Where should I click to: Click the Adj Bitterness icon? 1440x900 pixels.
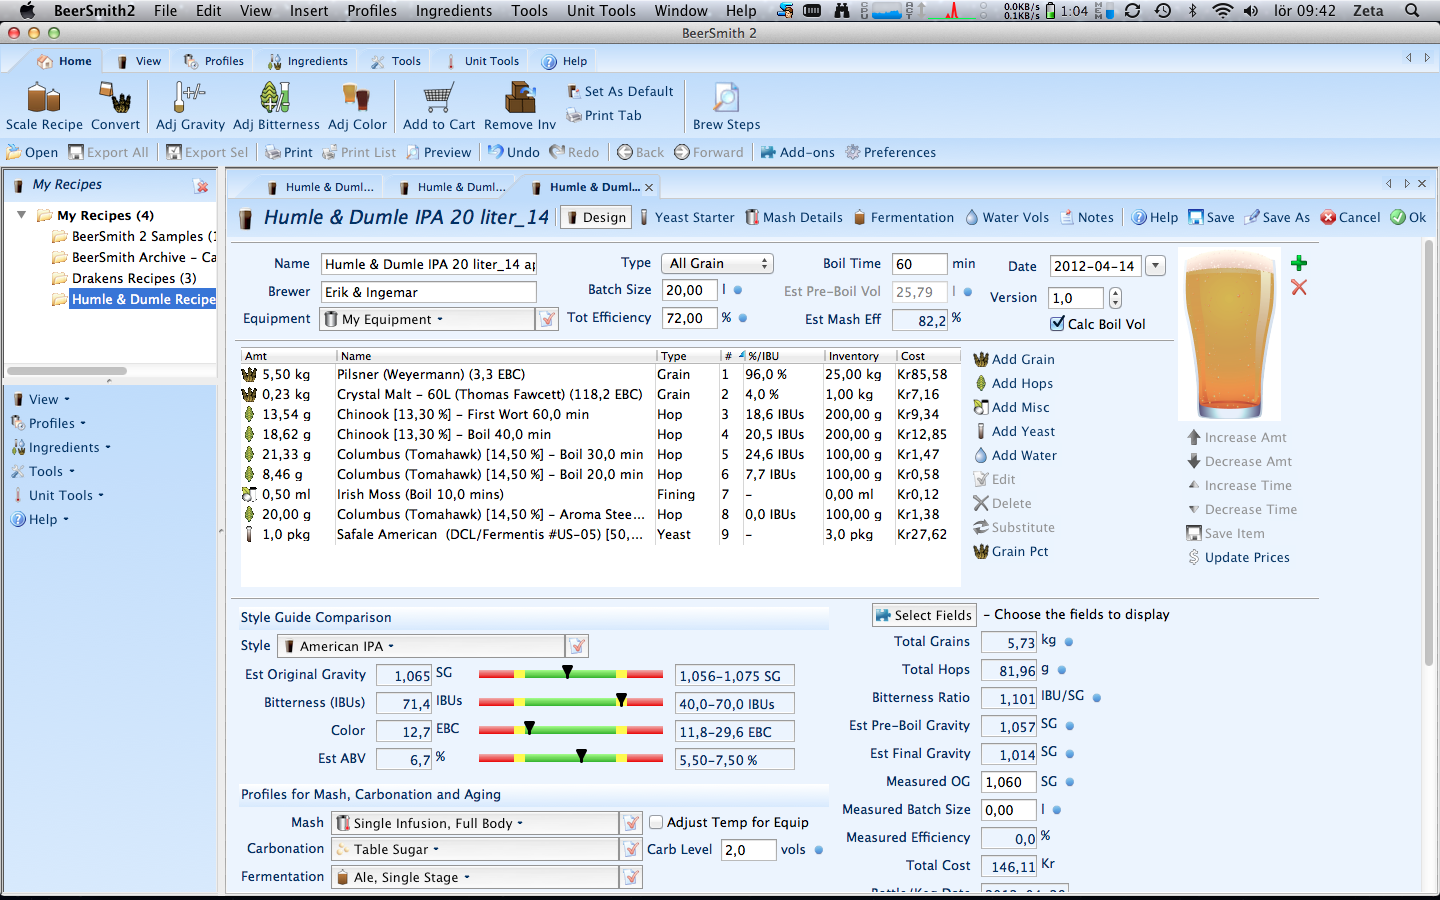275,99
